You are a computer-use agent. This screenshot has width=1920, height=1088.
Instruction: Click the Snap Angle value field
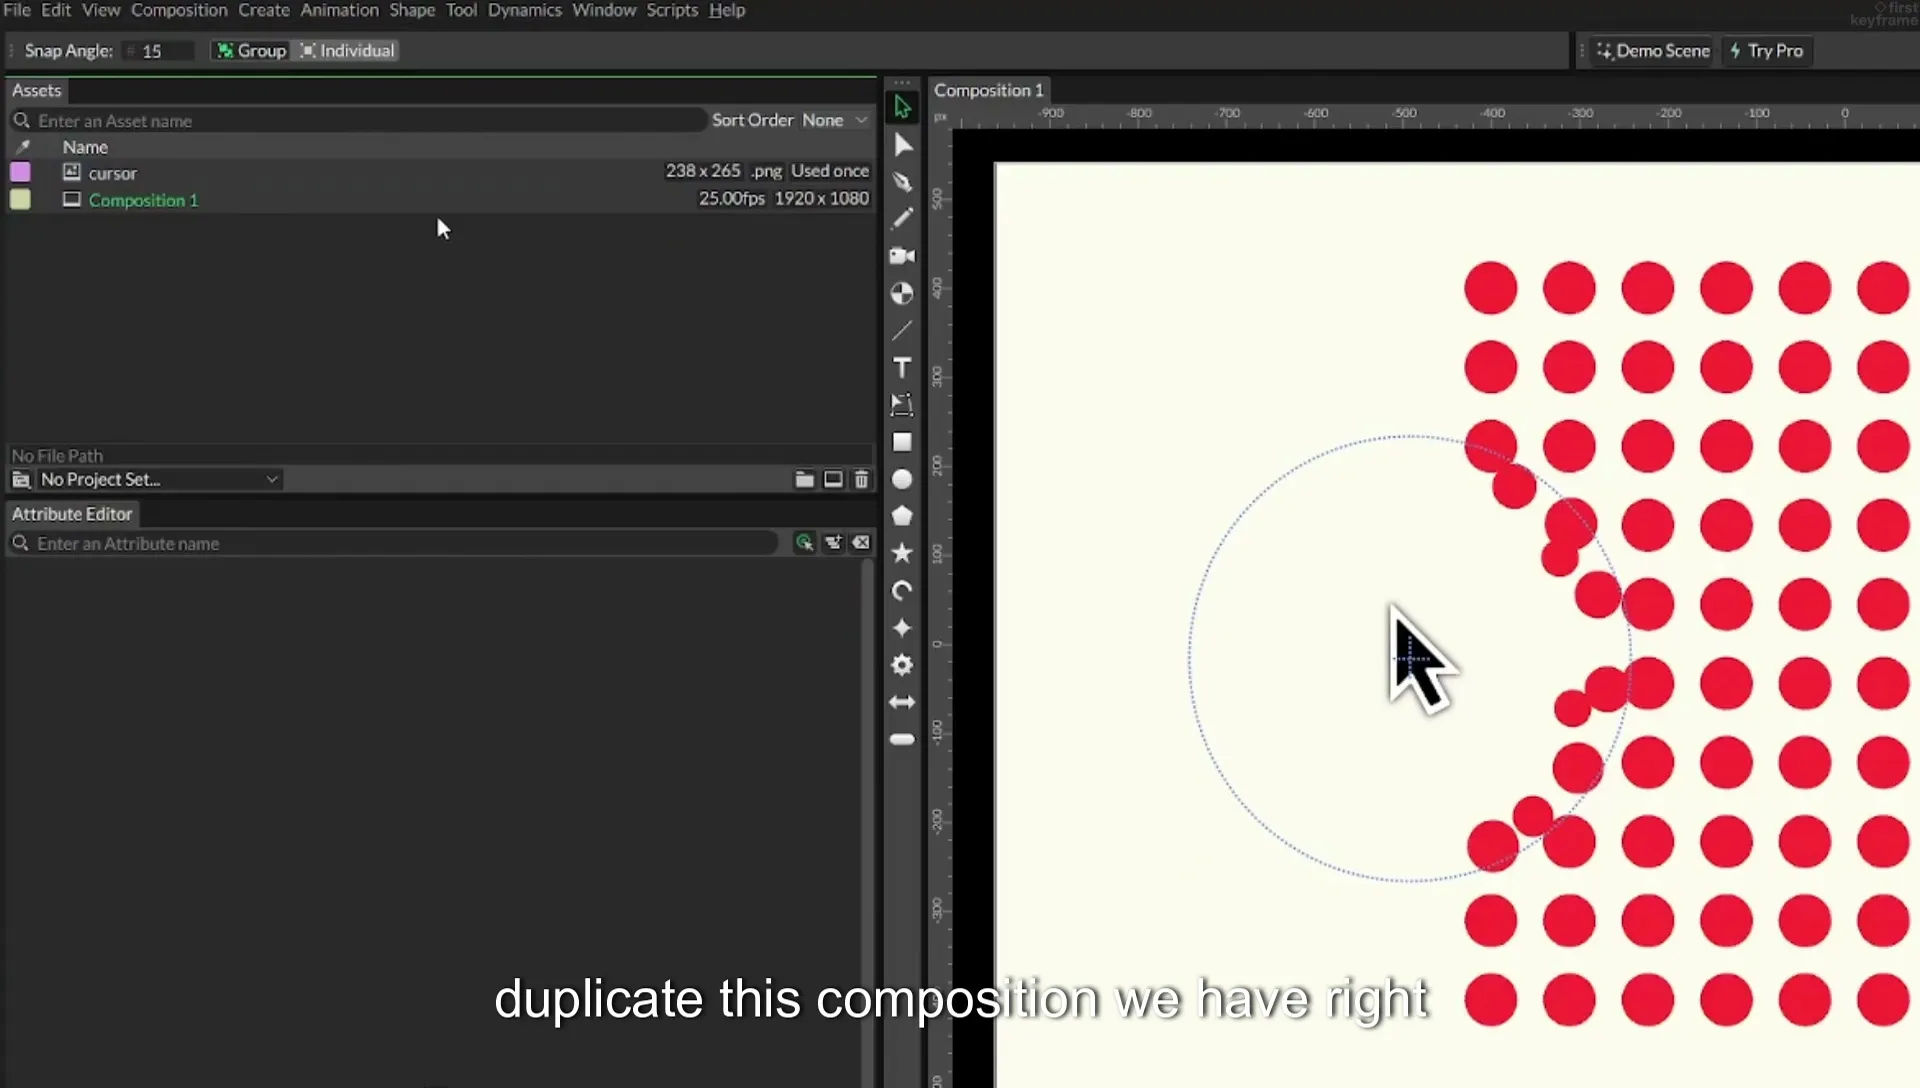tap(158, 51)
